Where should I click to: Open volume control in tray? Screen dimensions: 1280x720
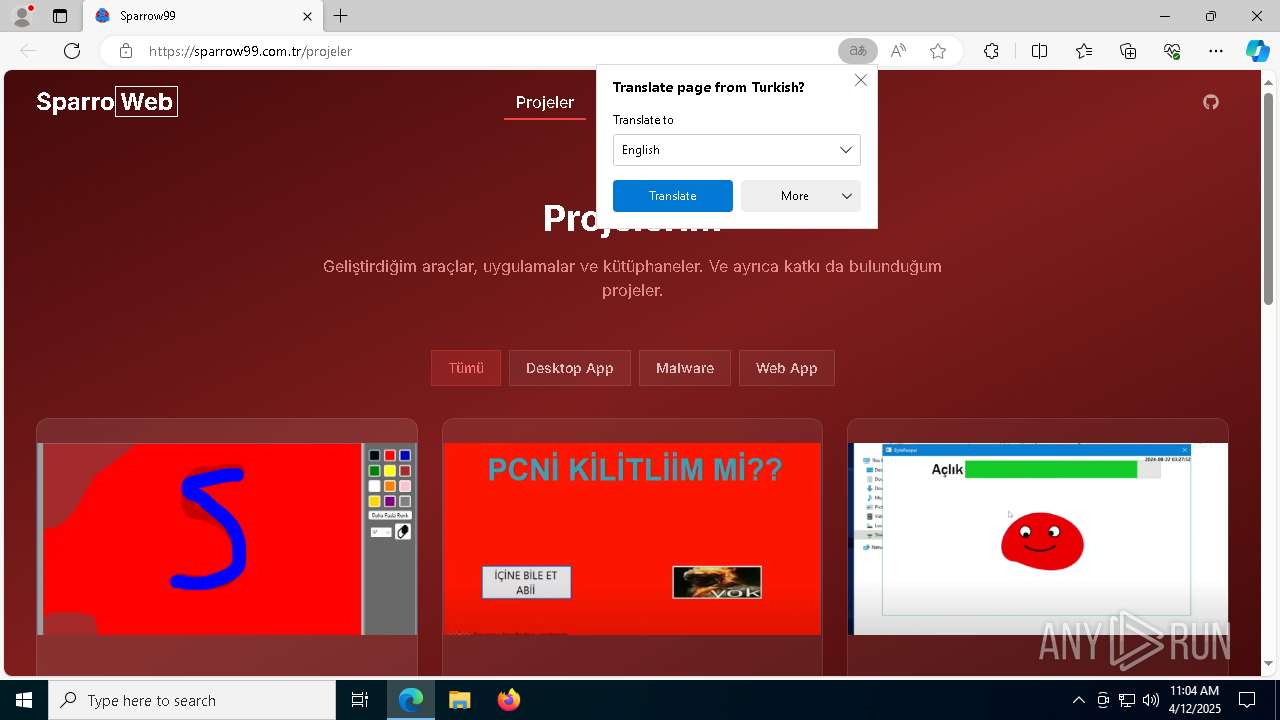coord(1151,700)
